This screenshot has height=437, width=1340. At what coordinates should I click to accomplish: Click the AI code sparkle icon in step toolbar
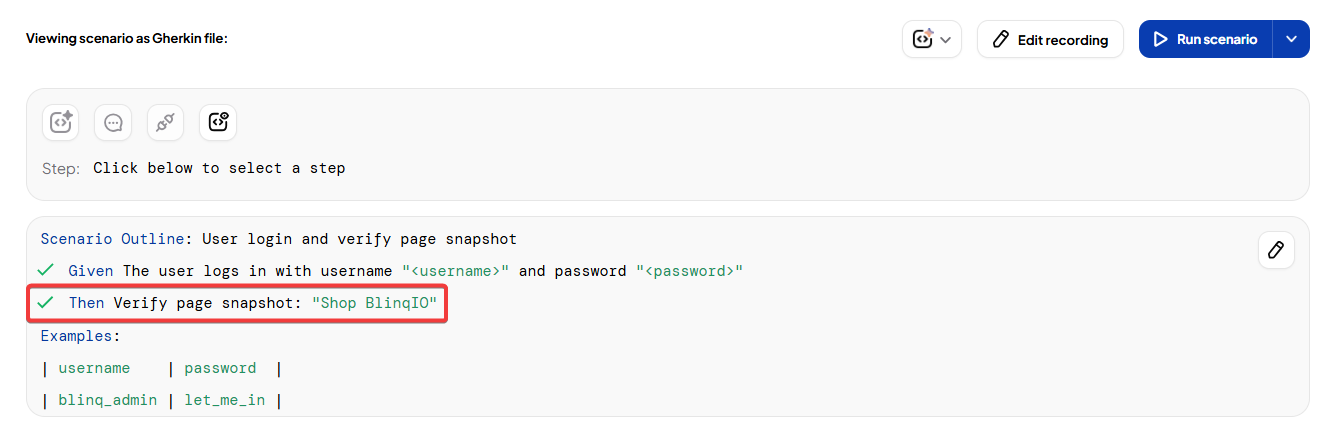tap(60, 122)
